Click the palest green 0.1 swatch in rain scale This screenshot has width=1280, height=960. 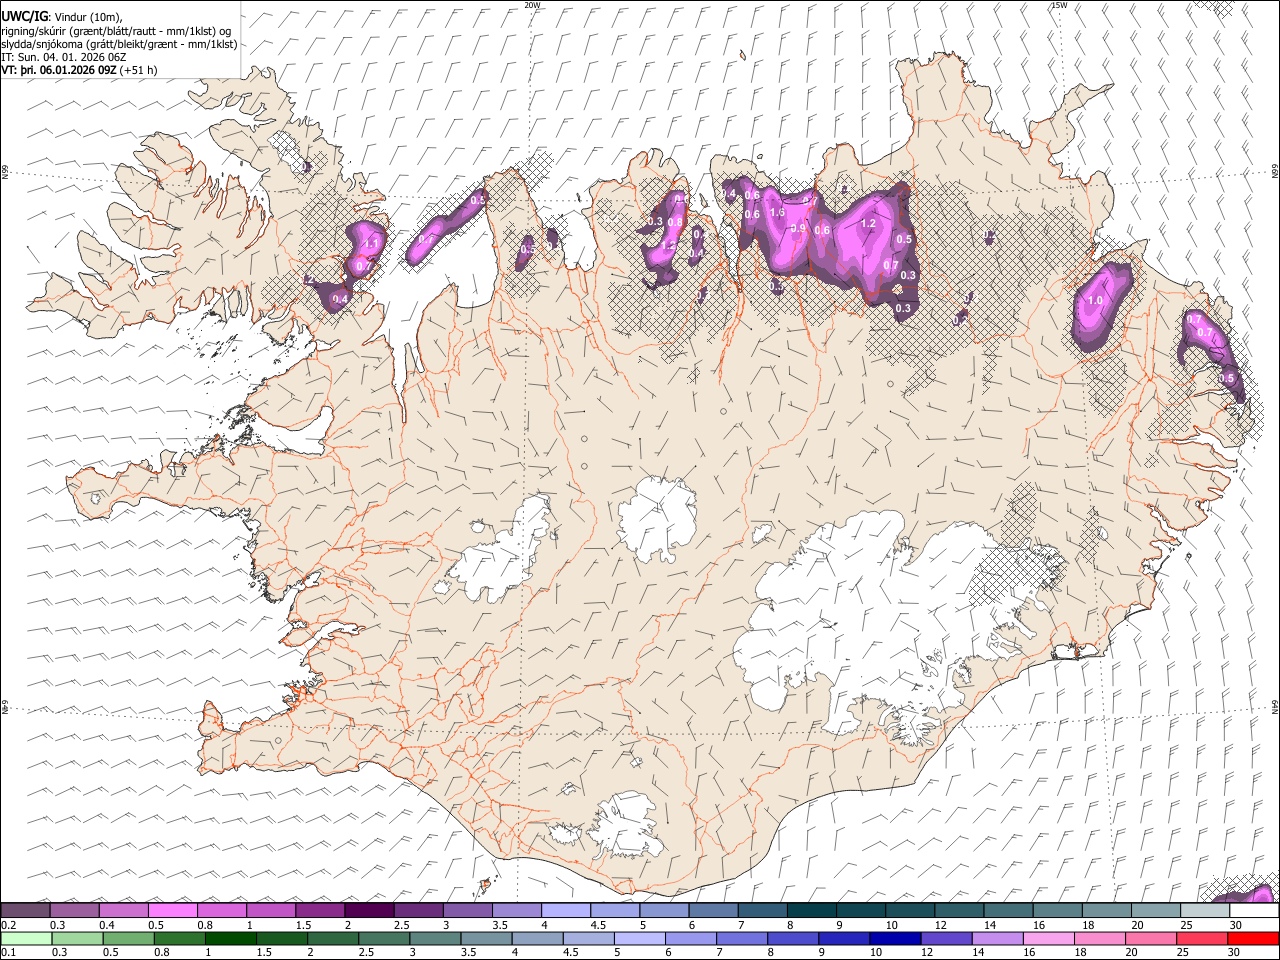26,938
